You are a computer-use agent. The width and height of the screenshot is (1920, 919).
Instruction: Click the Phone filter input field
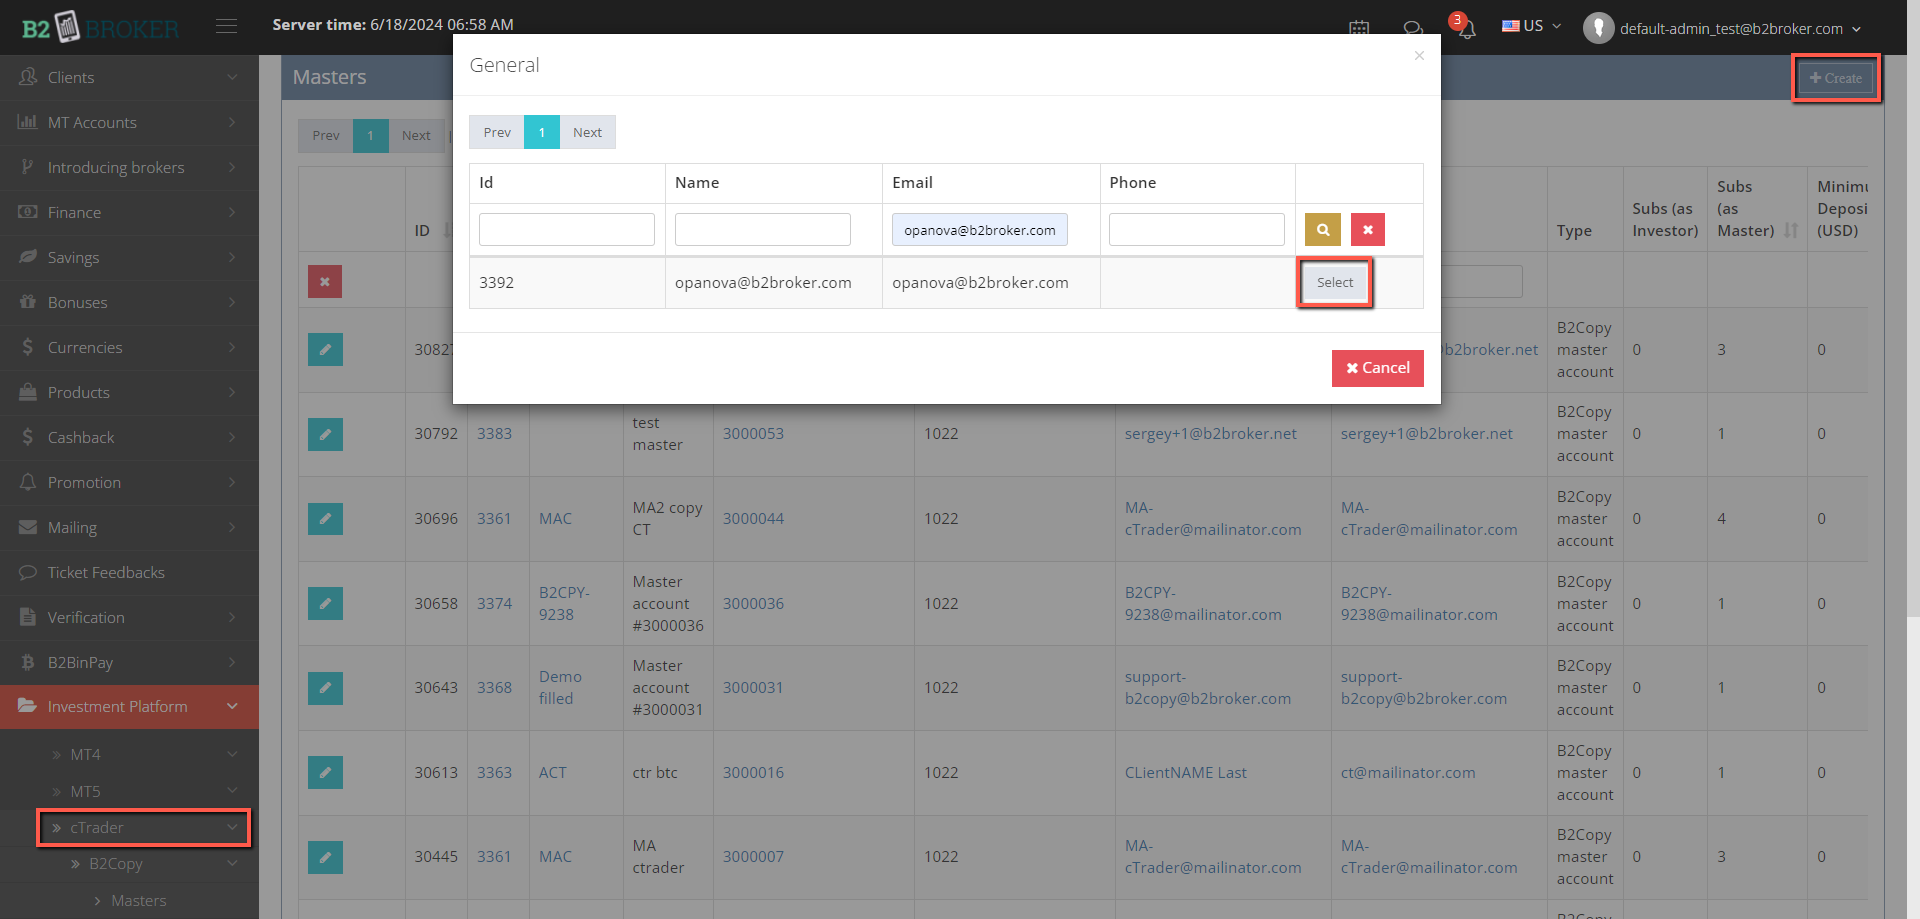click(1196, 229)
